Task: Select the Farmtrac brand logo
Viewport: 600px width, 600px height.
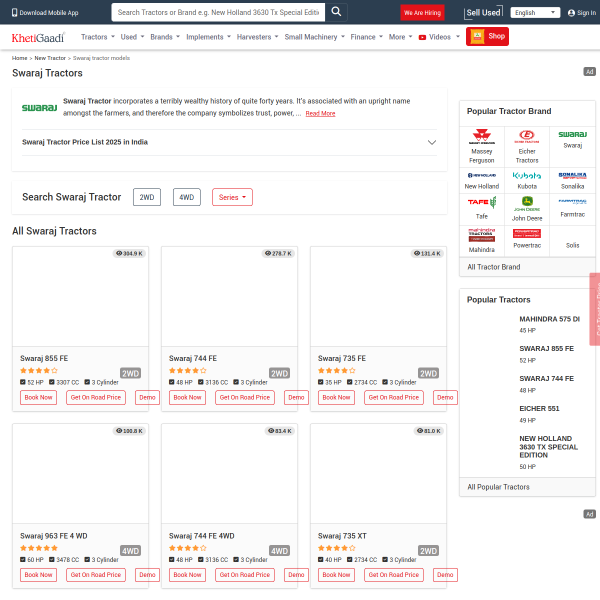Action: coord(572,201)
